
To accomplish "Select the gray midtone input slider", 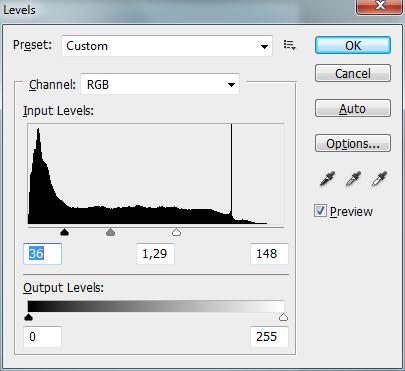I will pos(110,232).
